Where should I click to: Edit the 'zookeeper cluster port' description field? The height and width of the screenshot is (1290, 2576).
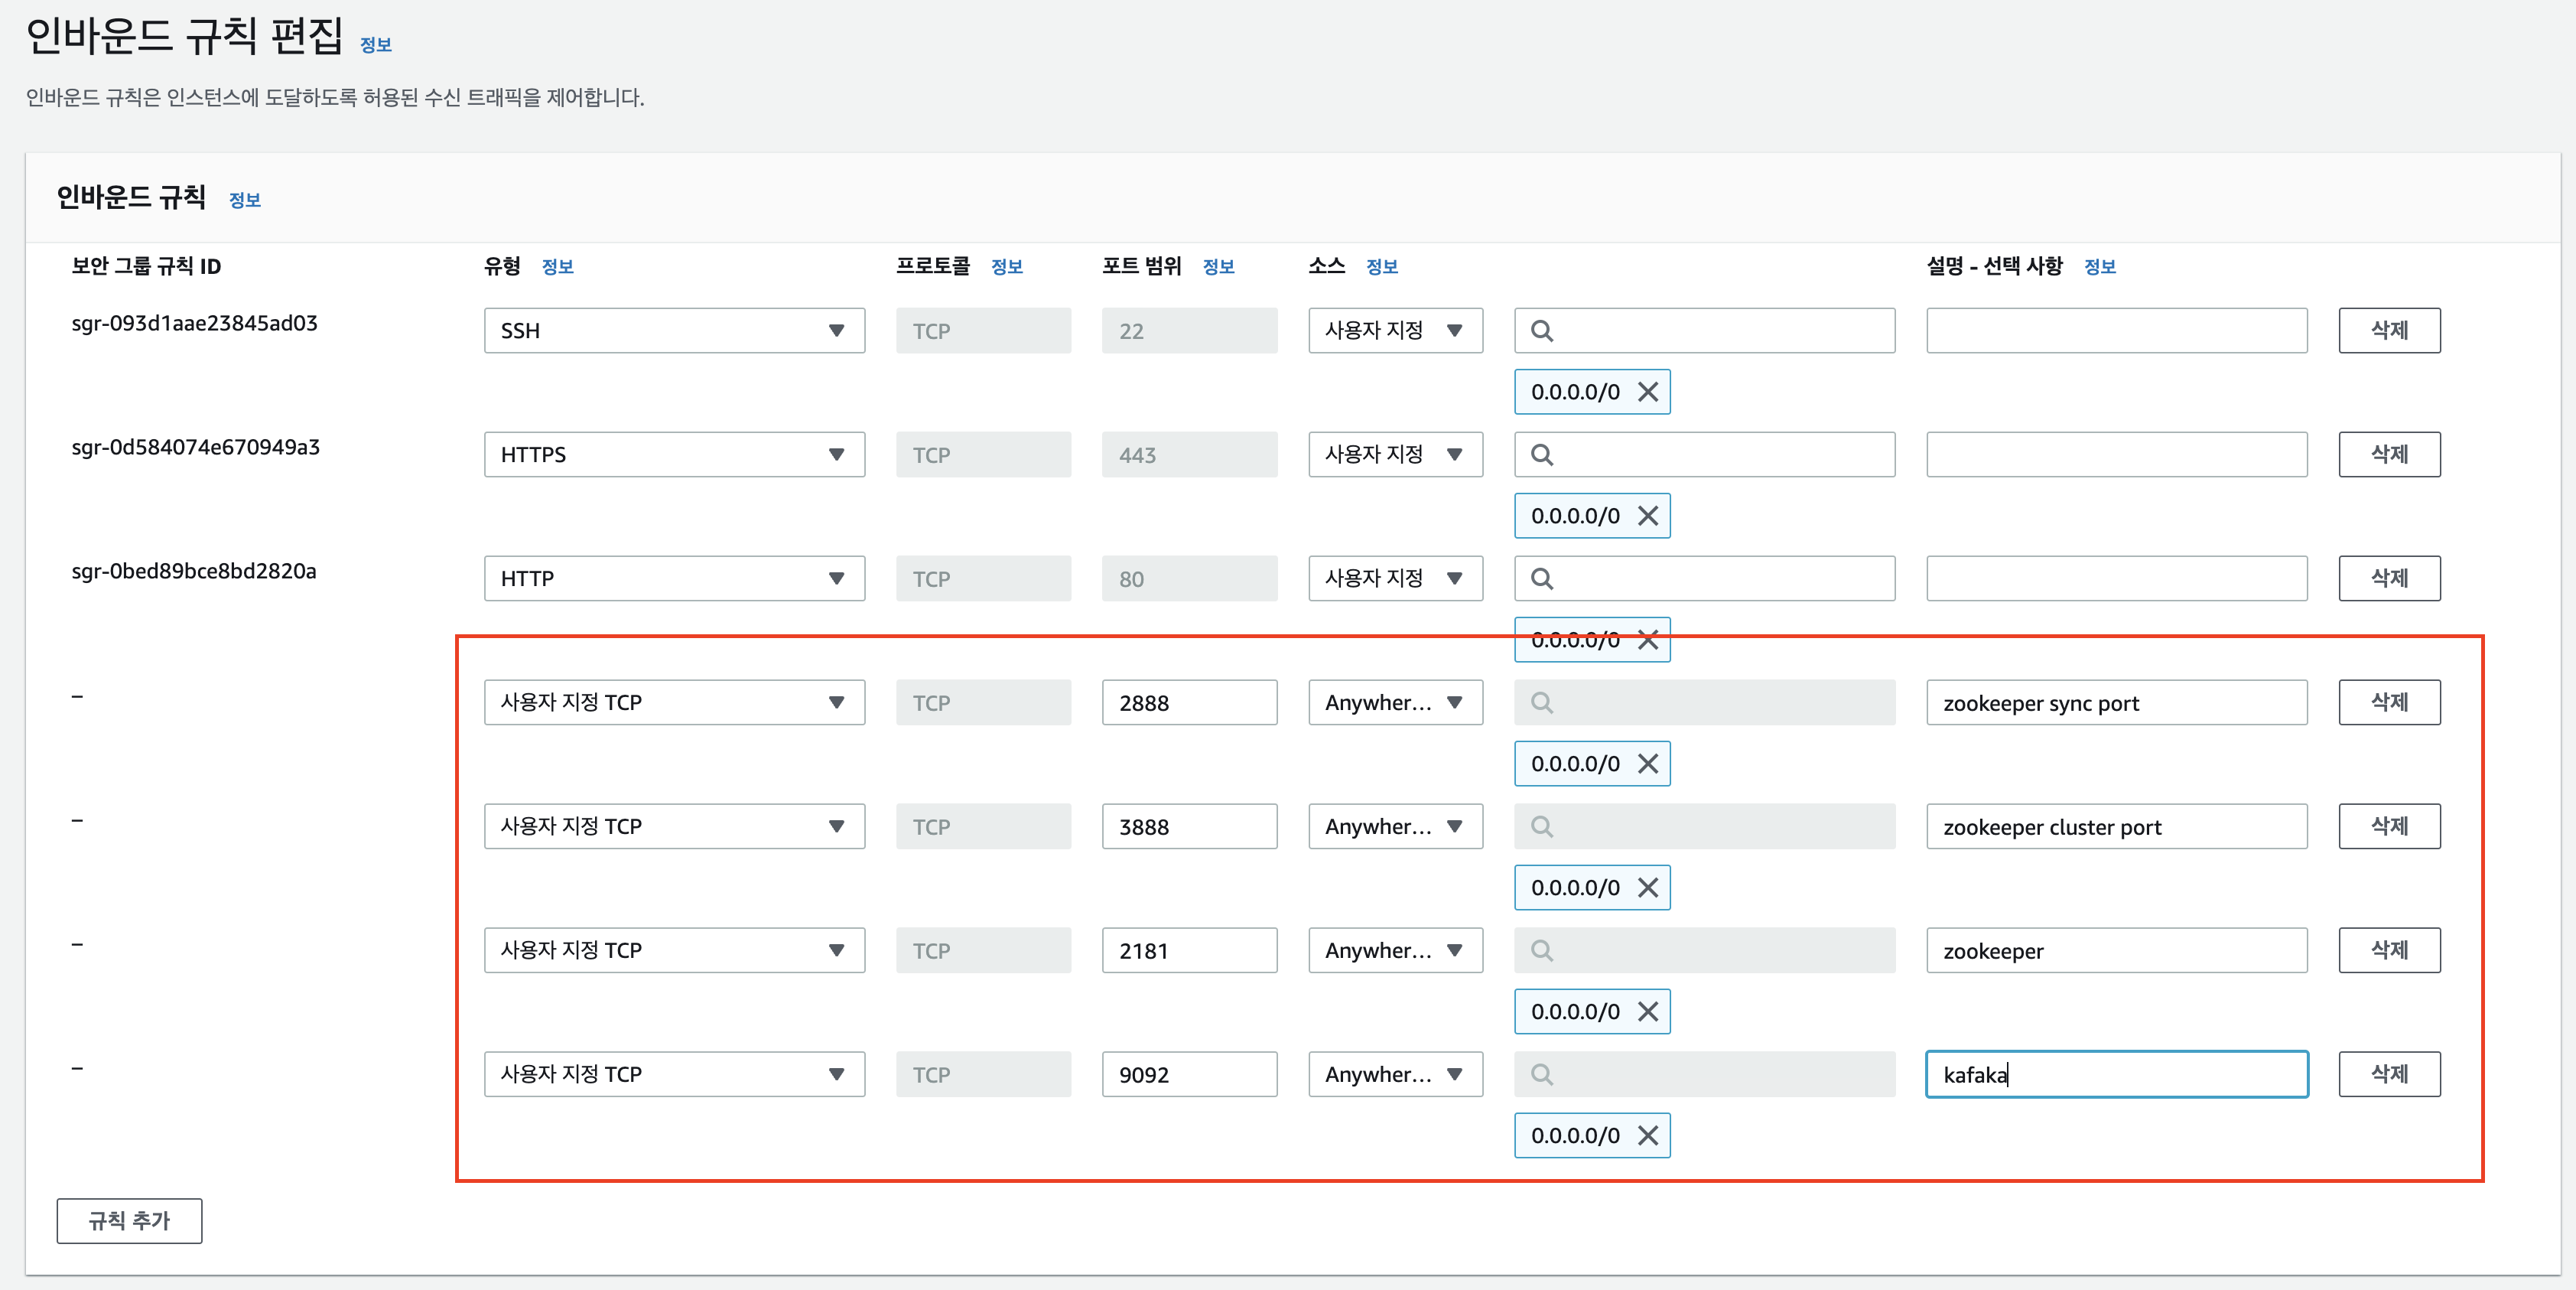2116,827
